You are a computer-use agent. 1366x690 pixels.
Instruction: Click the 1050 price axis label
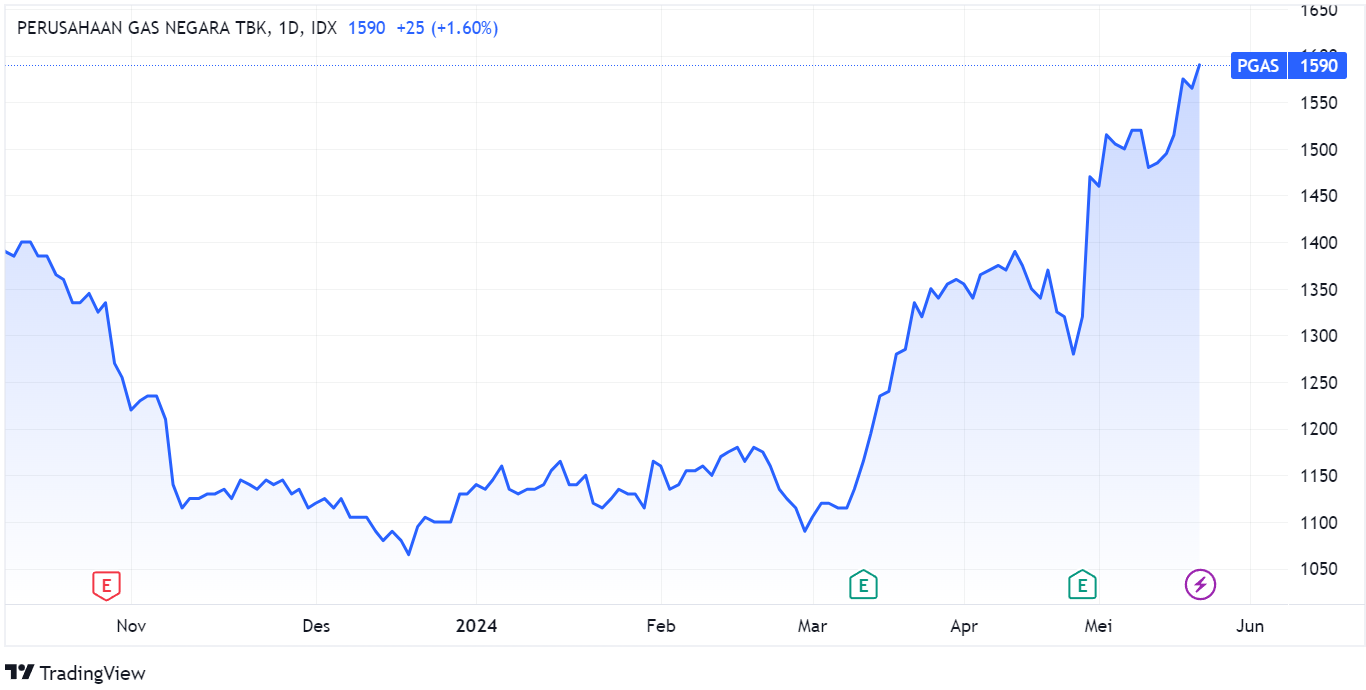pyautogui.click(x=1317, y=569)
